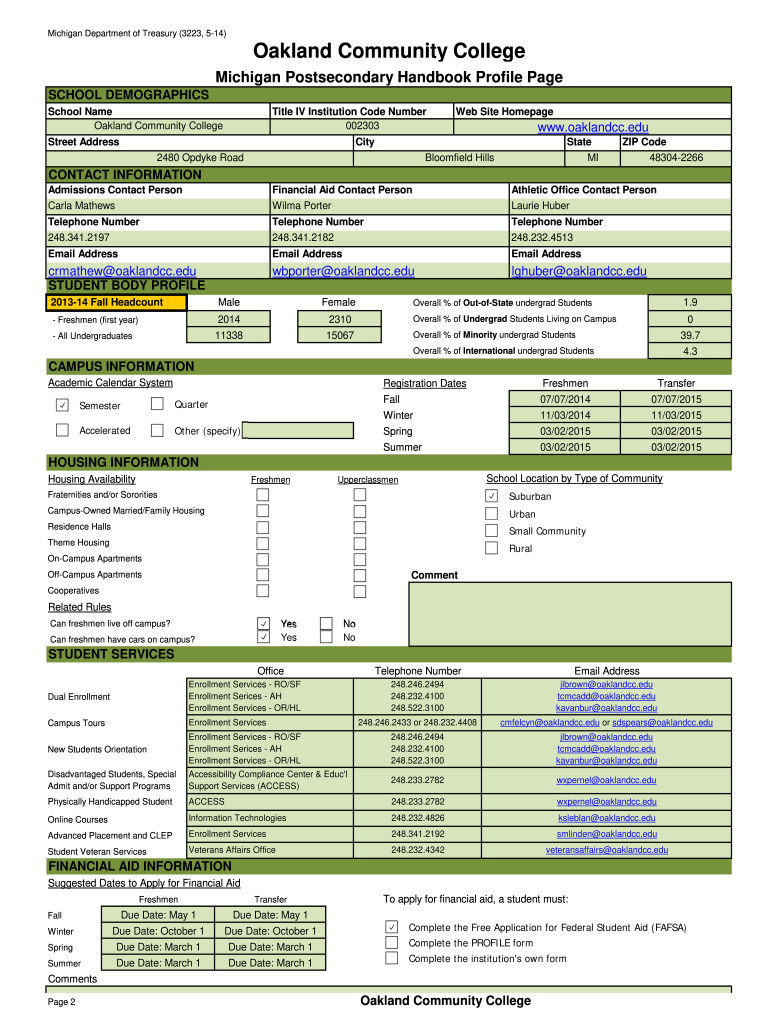Select the Freshmen Fall registration date field
The width and height of the screenshot is (770, 1024).
566,399
